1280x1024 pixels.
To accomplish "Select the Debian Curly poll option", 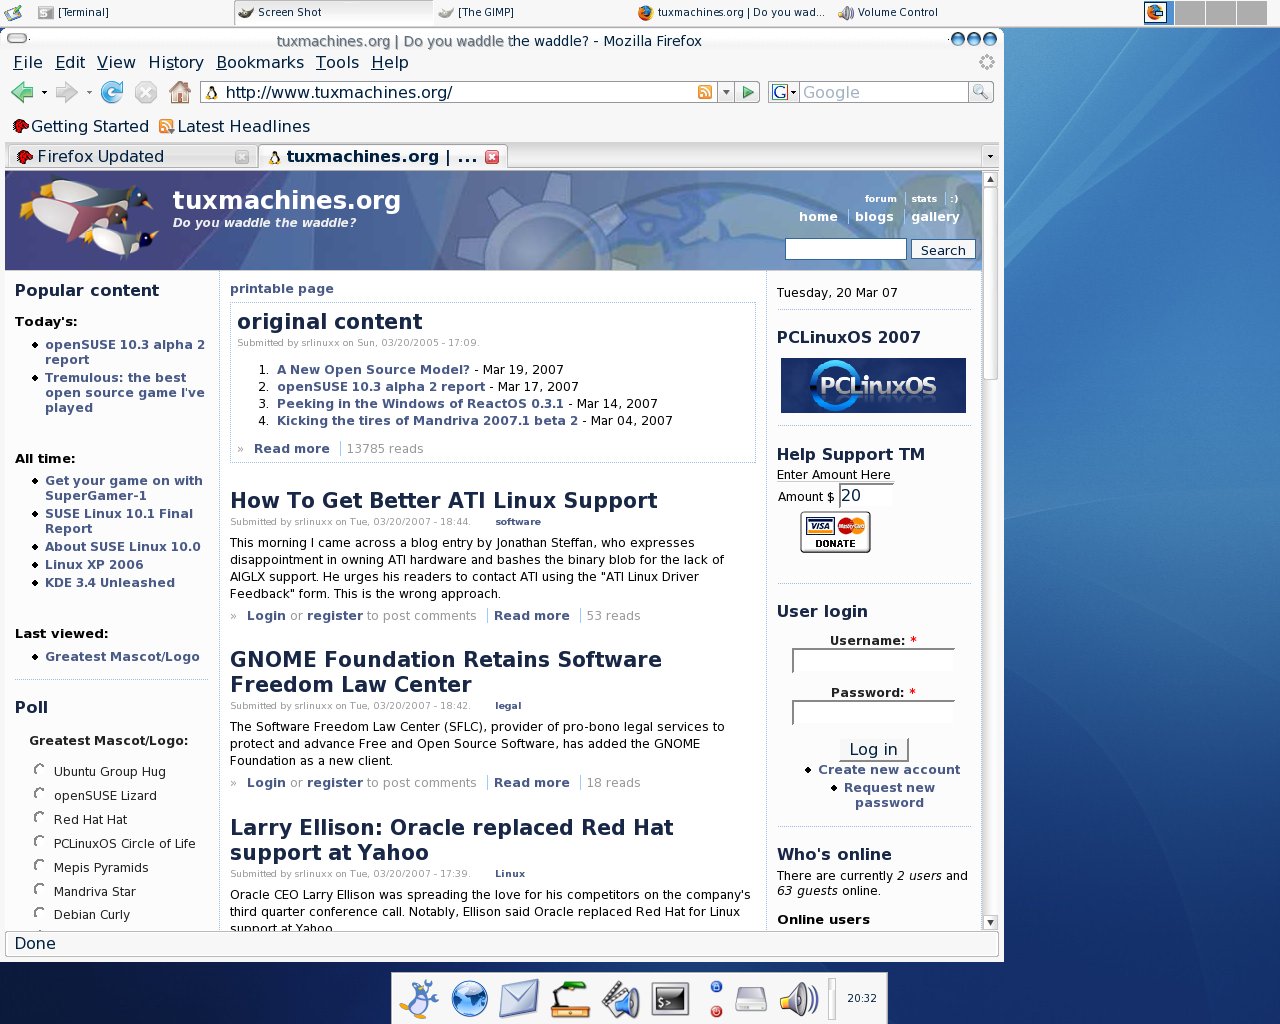I will [39, 913].
